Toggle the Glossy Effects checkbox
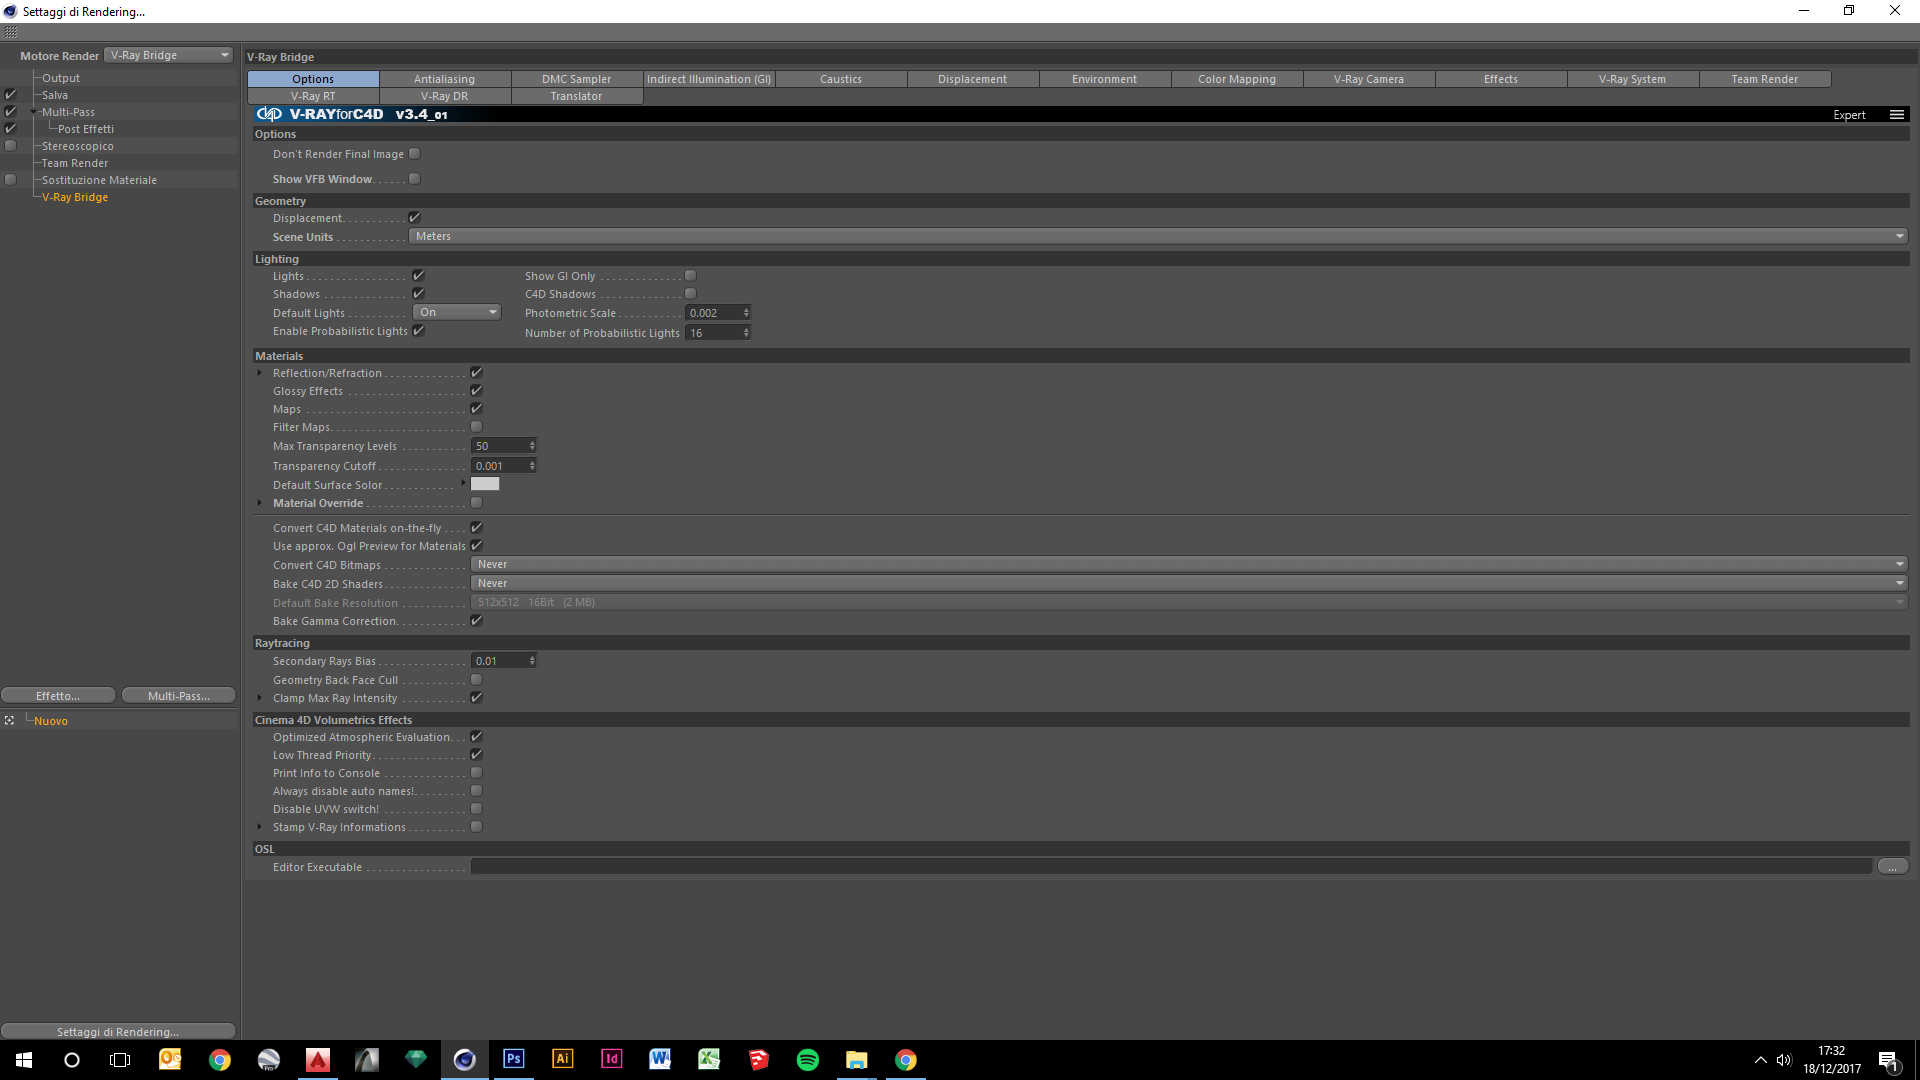The height and width of the screenshot is (1080, 1920). pos(476,391)
